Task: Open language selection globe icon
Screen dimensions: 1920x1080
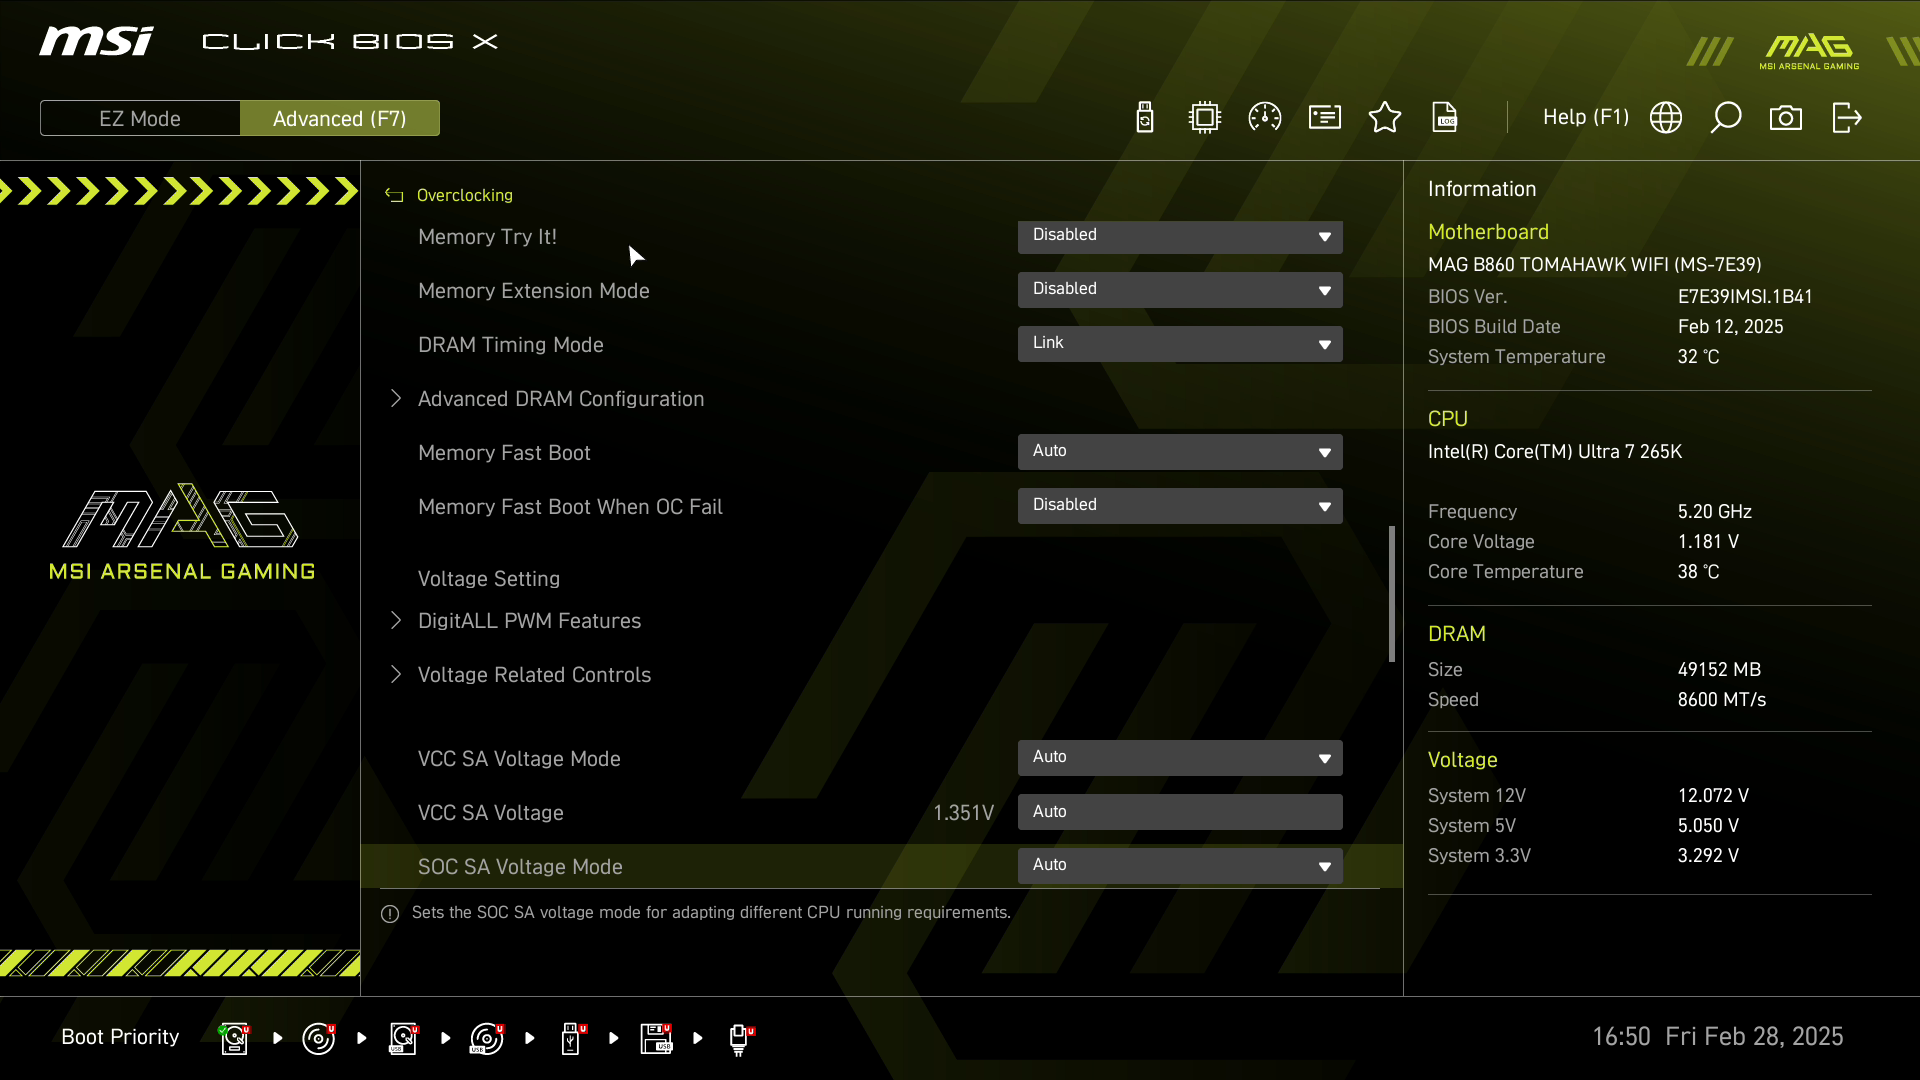Action: pyautogui.click(x=1666, y=118)
